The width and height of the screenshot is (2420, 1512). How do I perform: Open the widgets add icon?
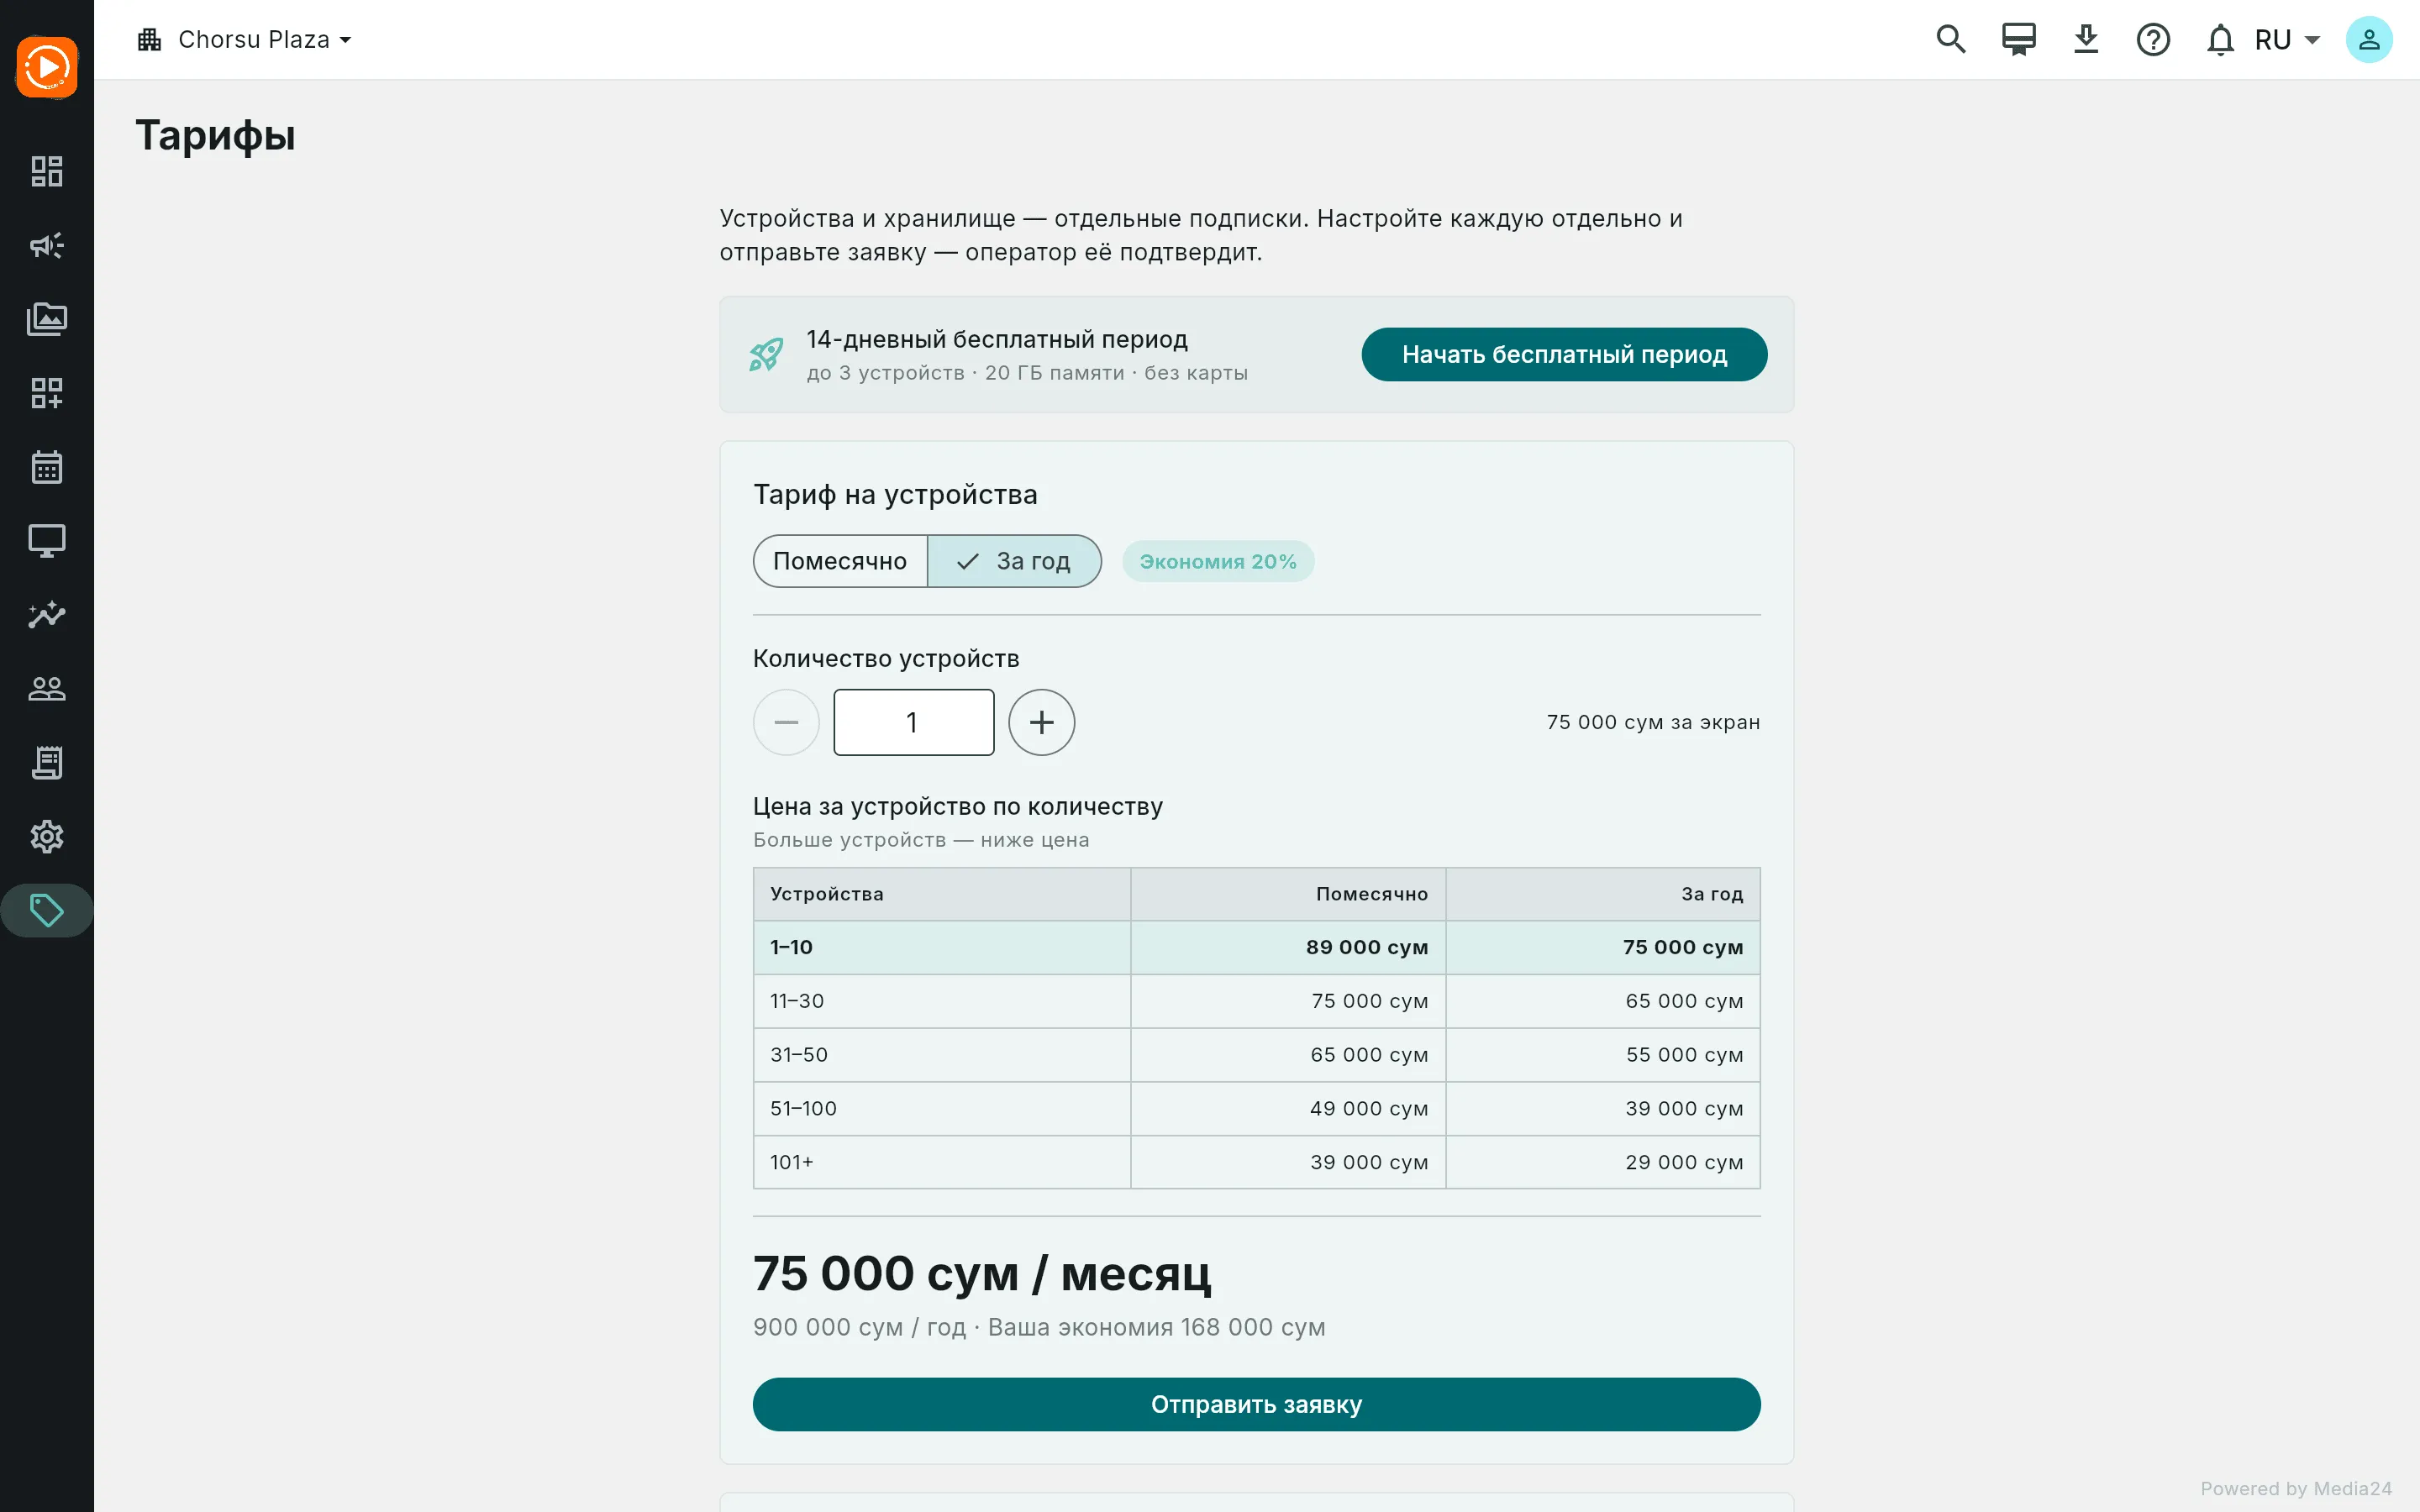47,393
